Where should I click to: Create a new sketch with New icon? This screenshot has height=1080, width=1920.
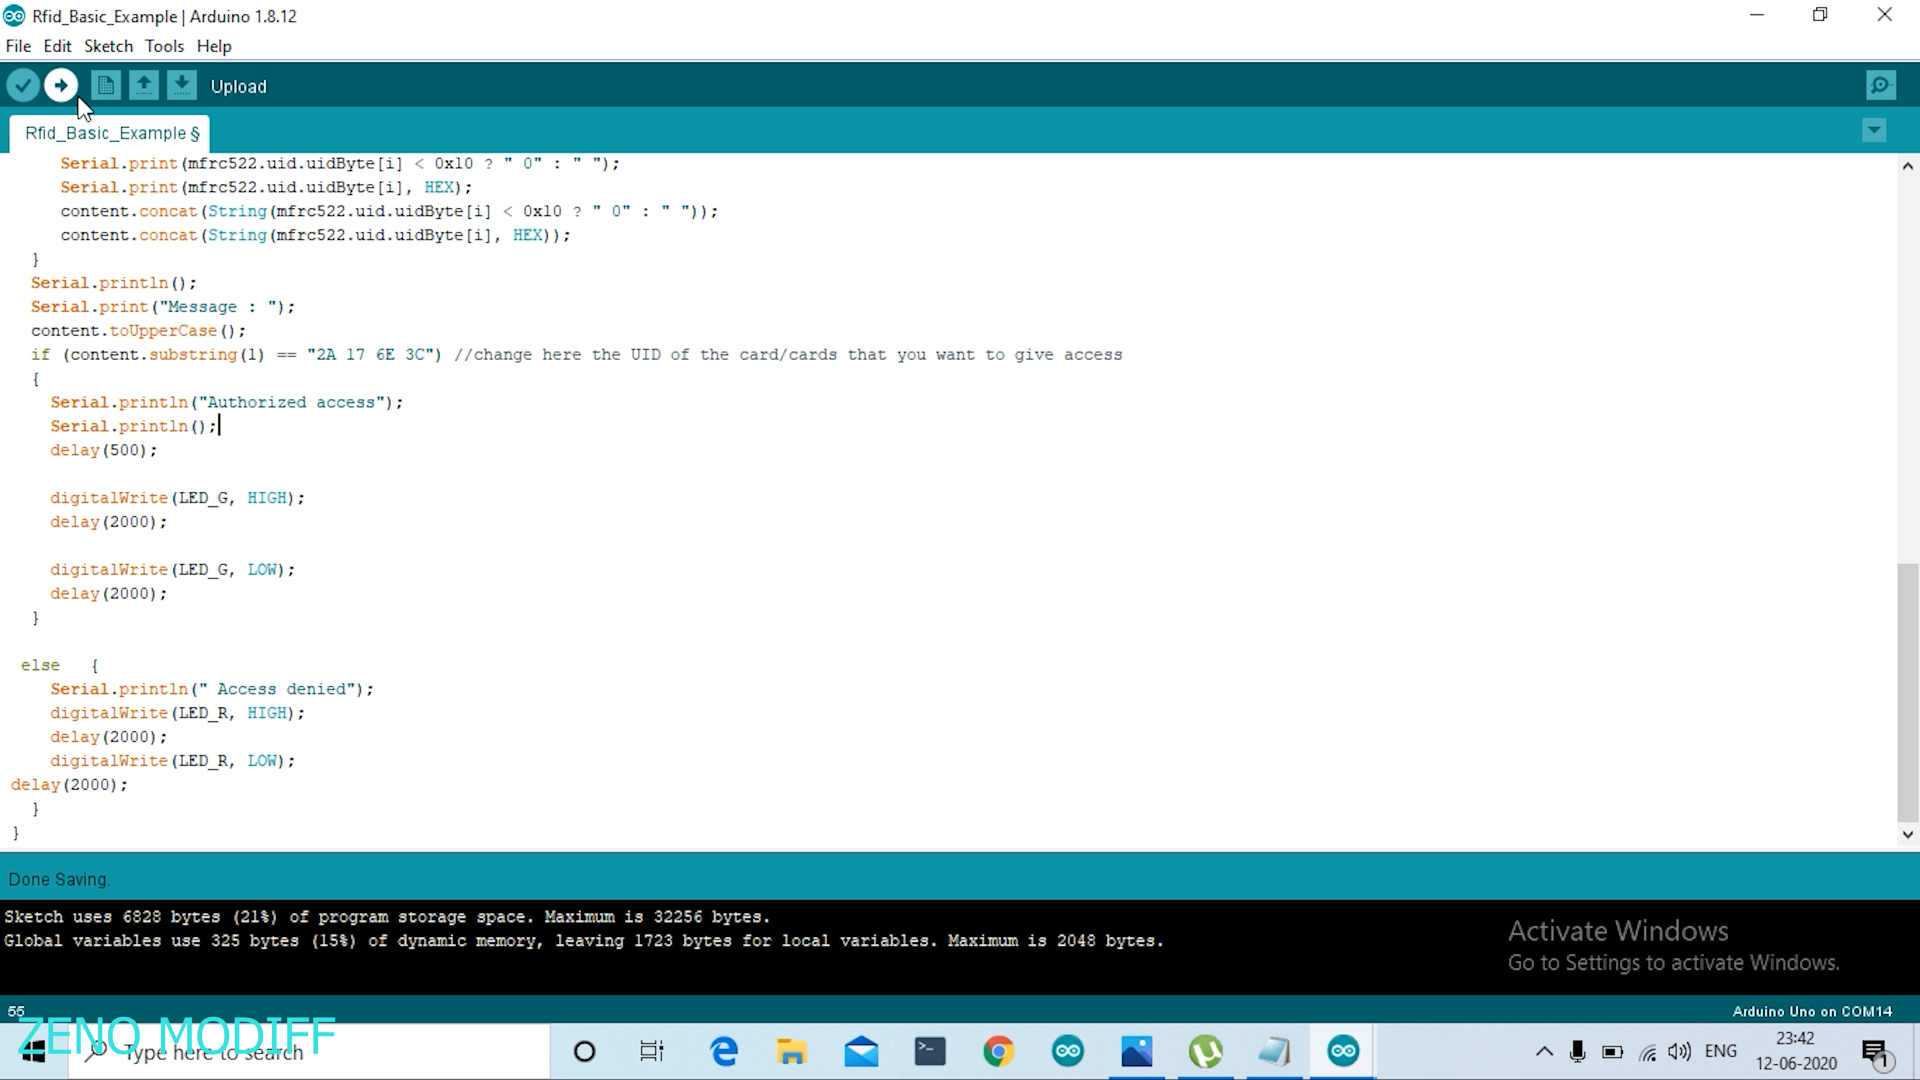click(106, 86)
